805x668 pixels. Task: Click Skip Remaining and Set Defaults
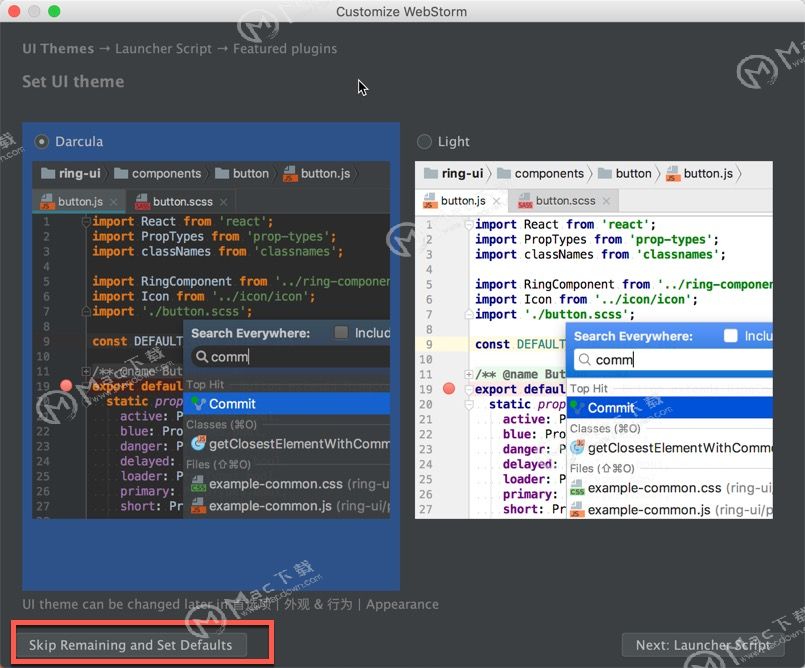(130, 645)
